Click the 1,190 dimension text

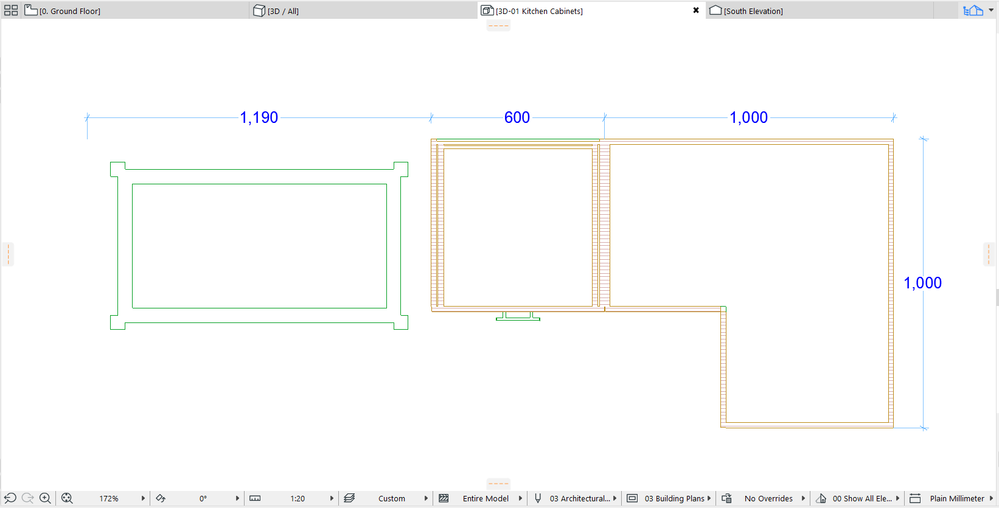[x=259, y=117]
